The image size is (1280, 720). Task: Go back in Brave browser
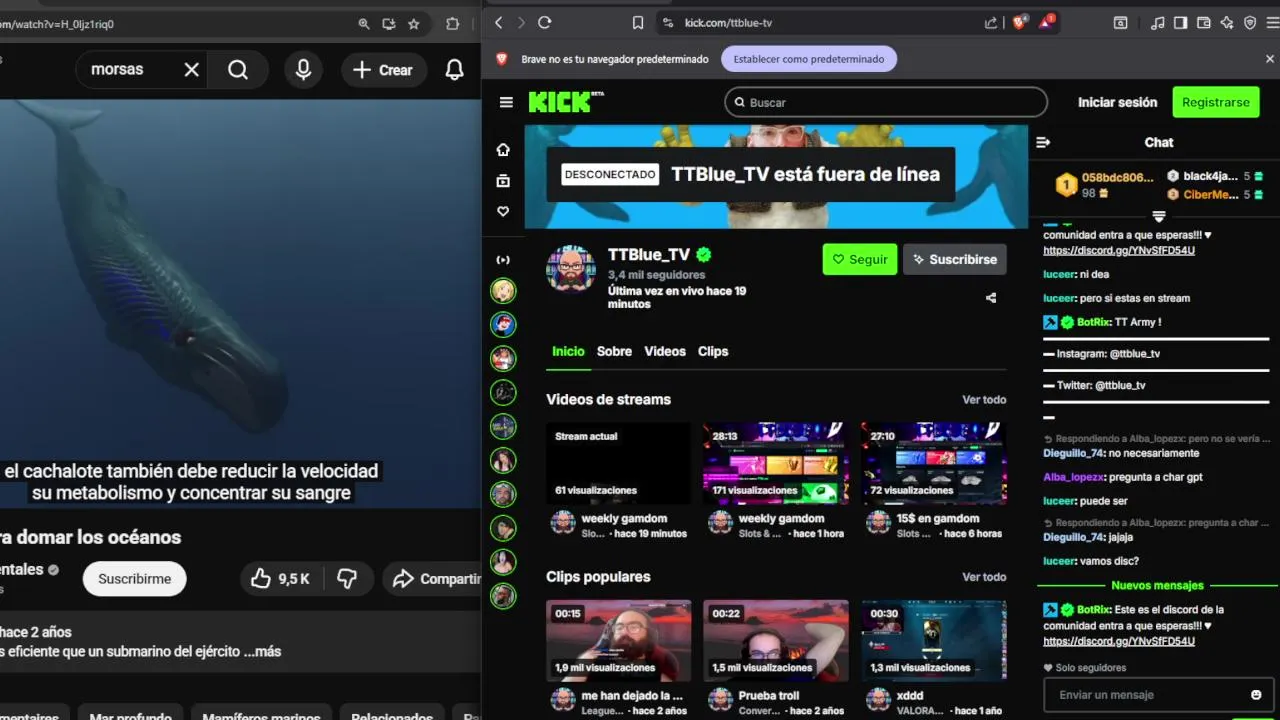pyautogui.click(x=499, y=22)
